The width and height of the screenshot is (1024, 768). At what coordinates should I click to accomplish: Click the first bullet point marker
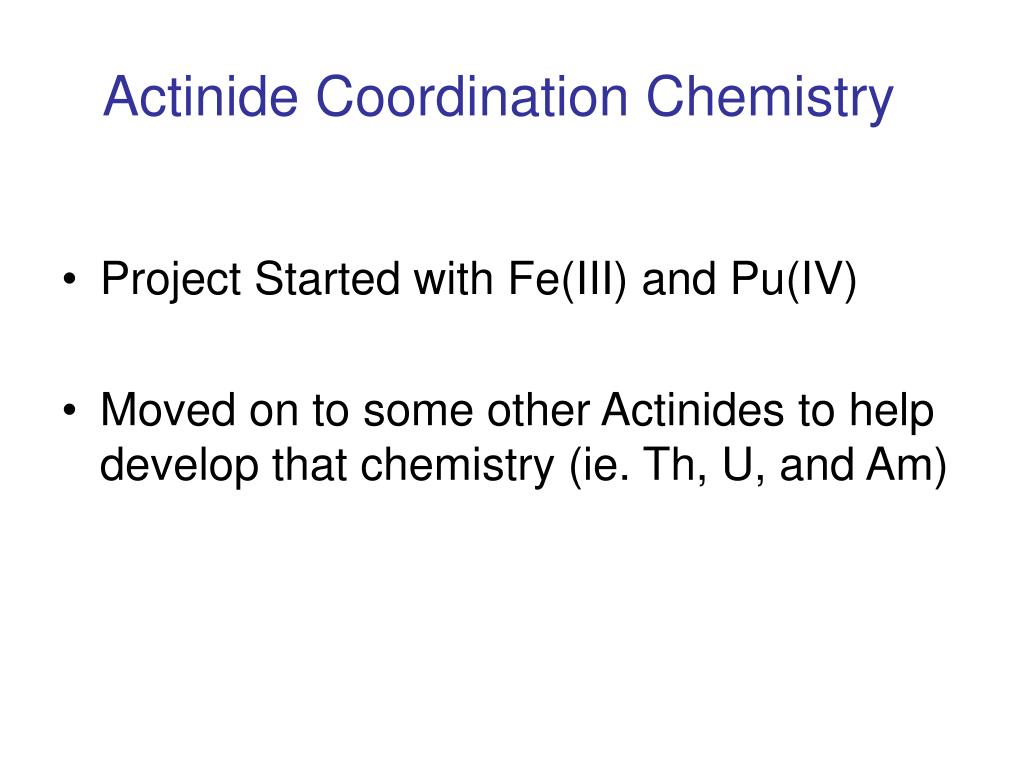tap(69, 280)
